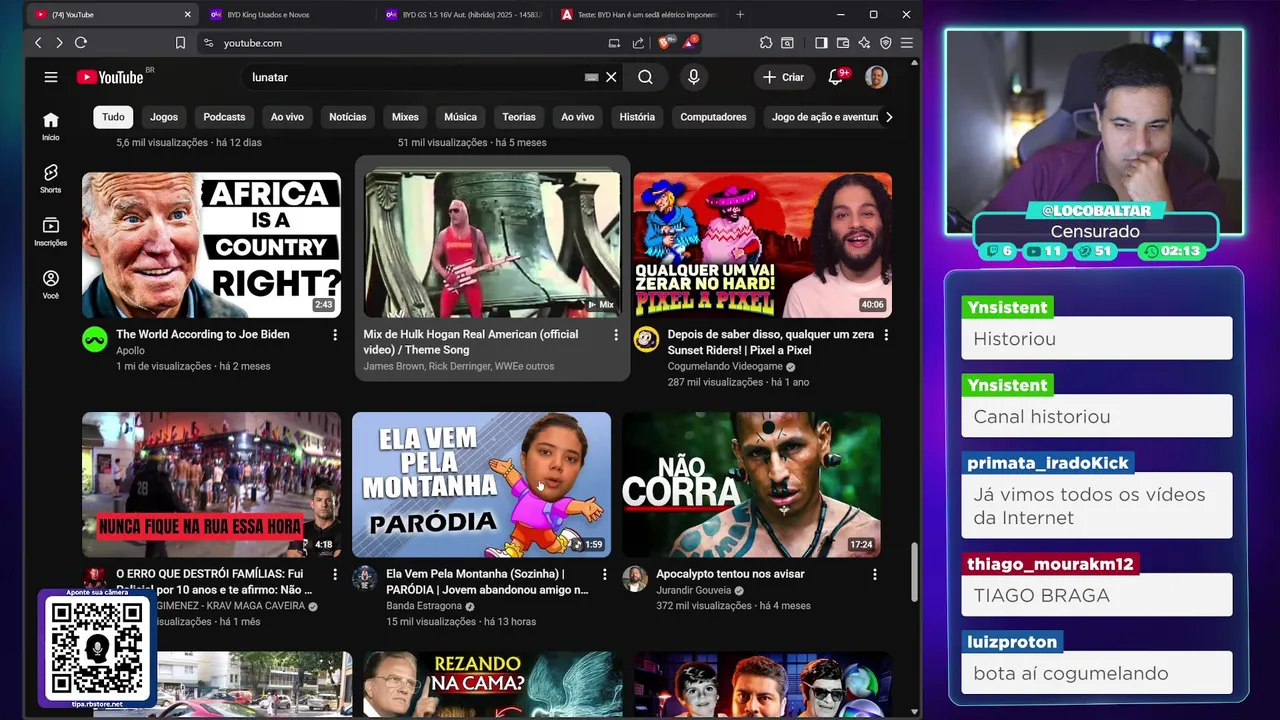Click the title Apocalypto tentou nos avisar
This screenshot has width=1280, height=720.
click(730, 574)
